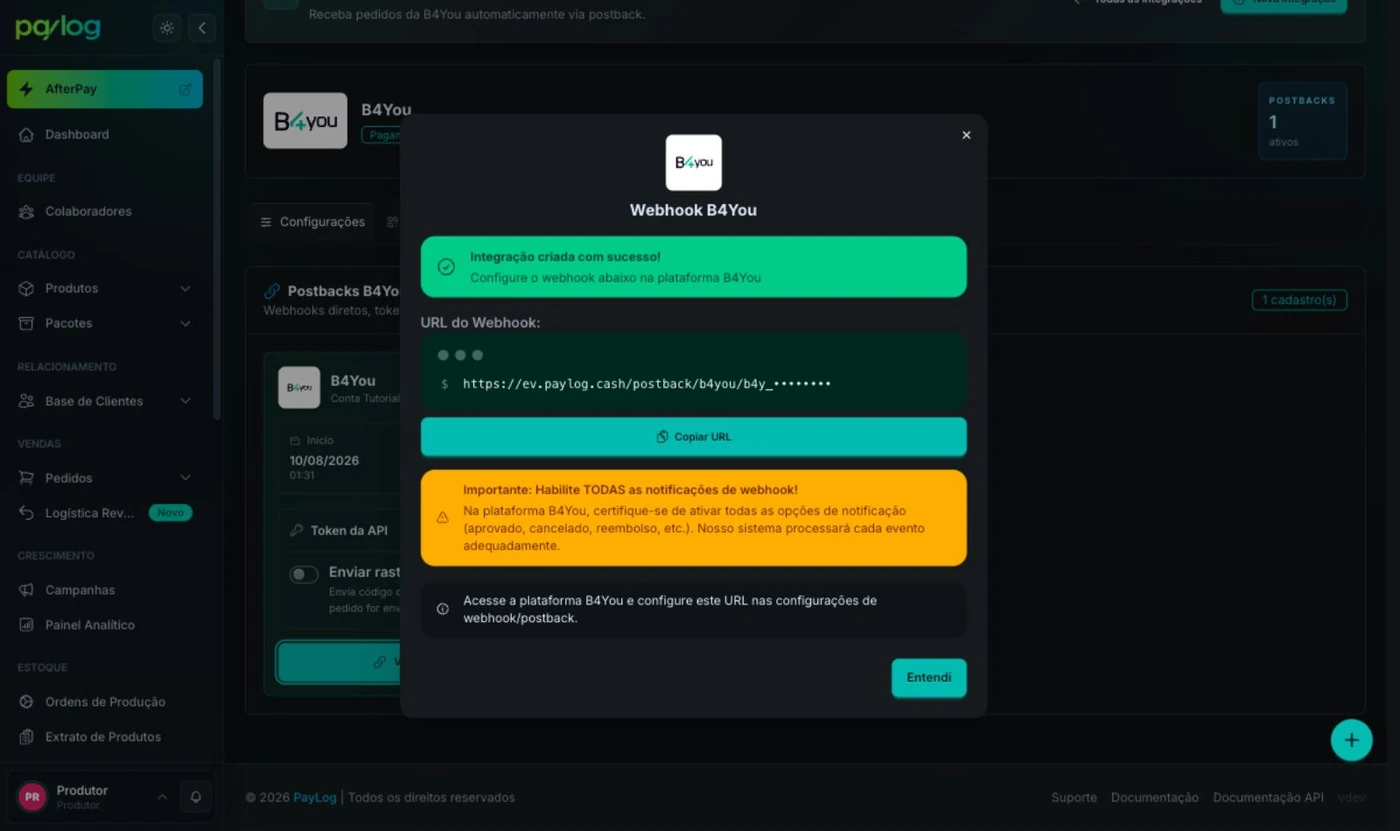Select the Configurações tab
This screenshot has width=1400, height=831.
(312, 222)
